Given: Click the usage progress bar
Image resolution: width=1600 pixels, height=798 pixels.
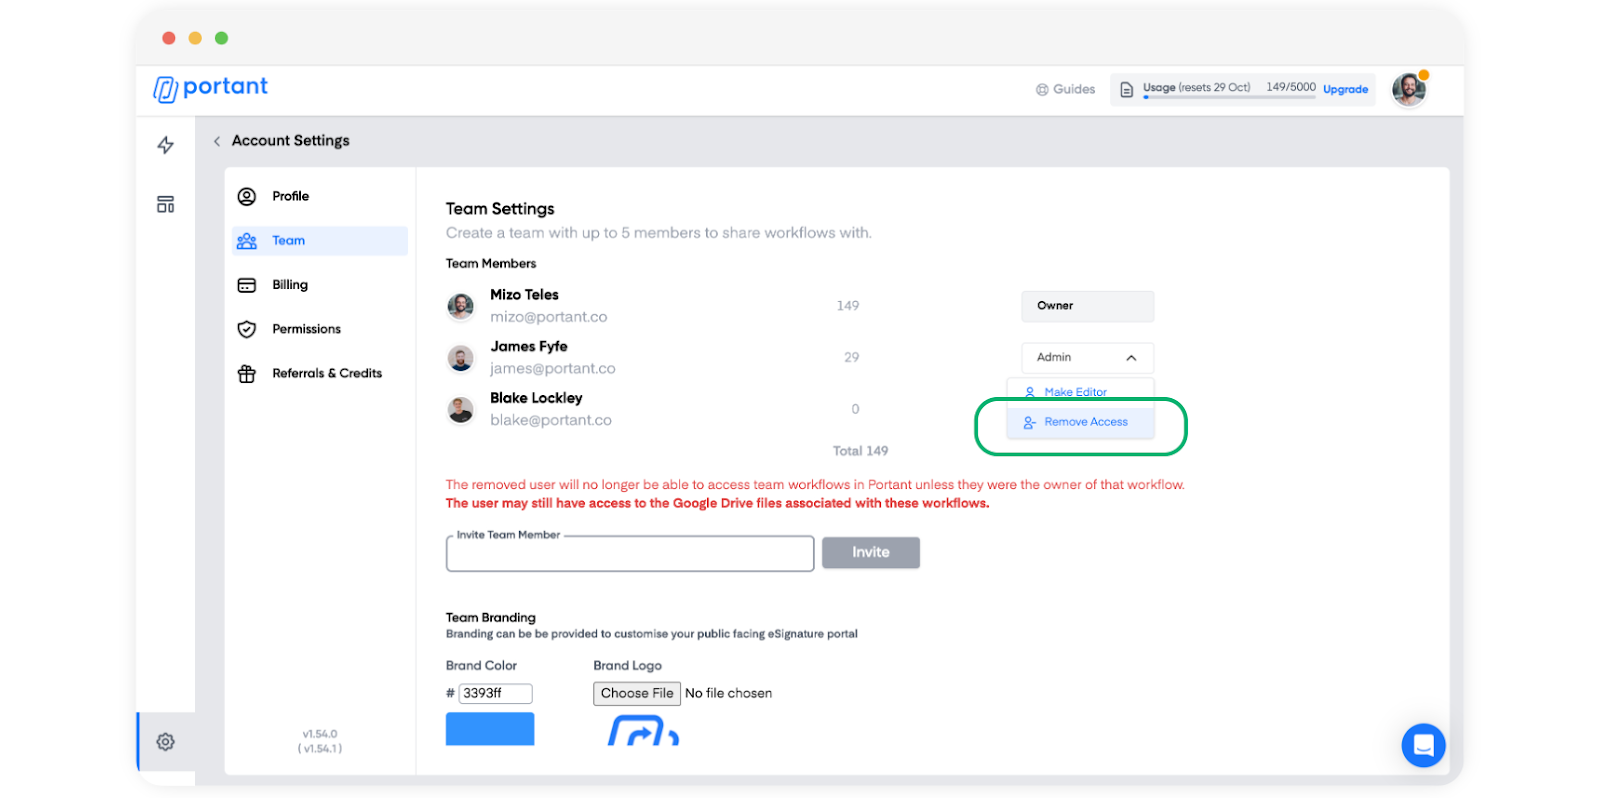Looking at the screenshot, I should pos(1229,98).
